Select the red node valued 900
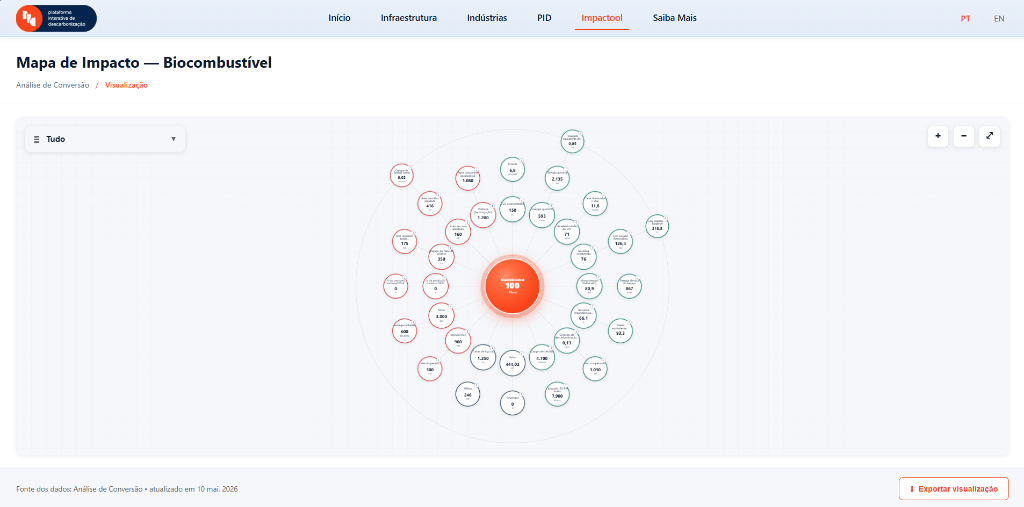Viewport: 1024px width, 507px height. 458,340
